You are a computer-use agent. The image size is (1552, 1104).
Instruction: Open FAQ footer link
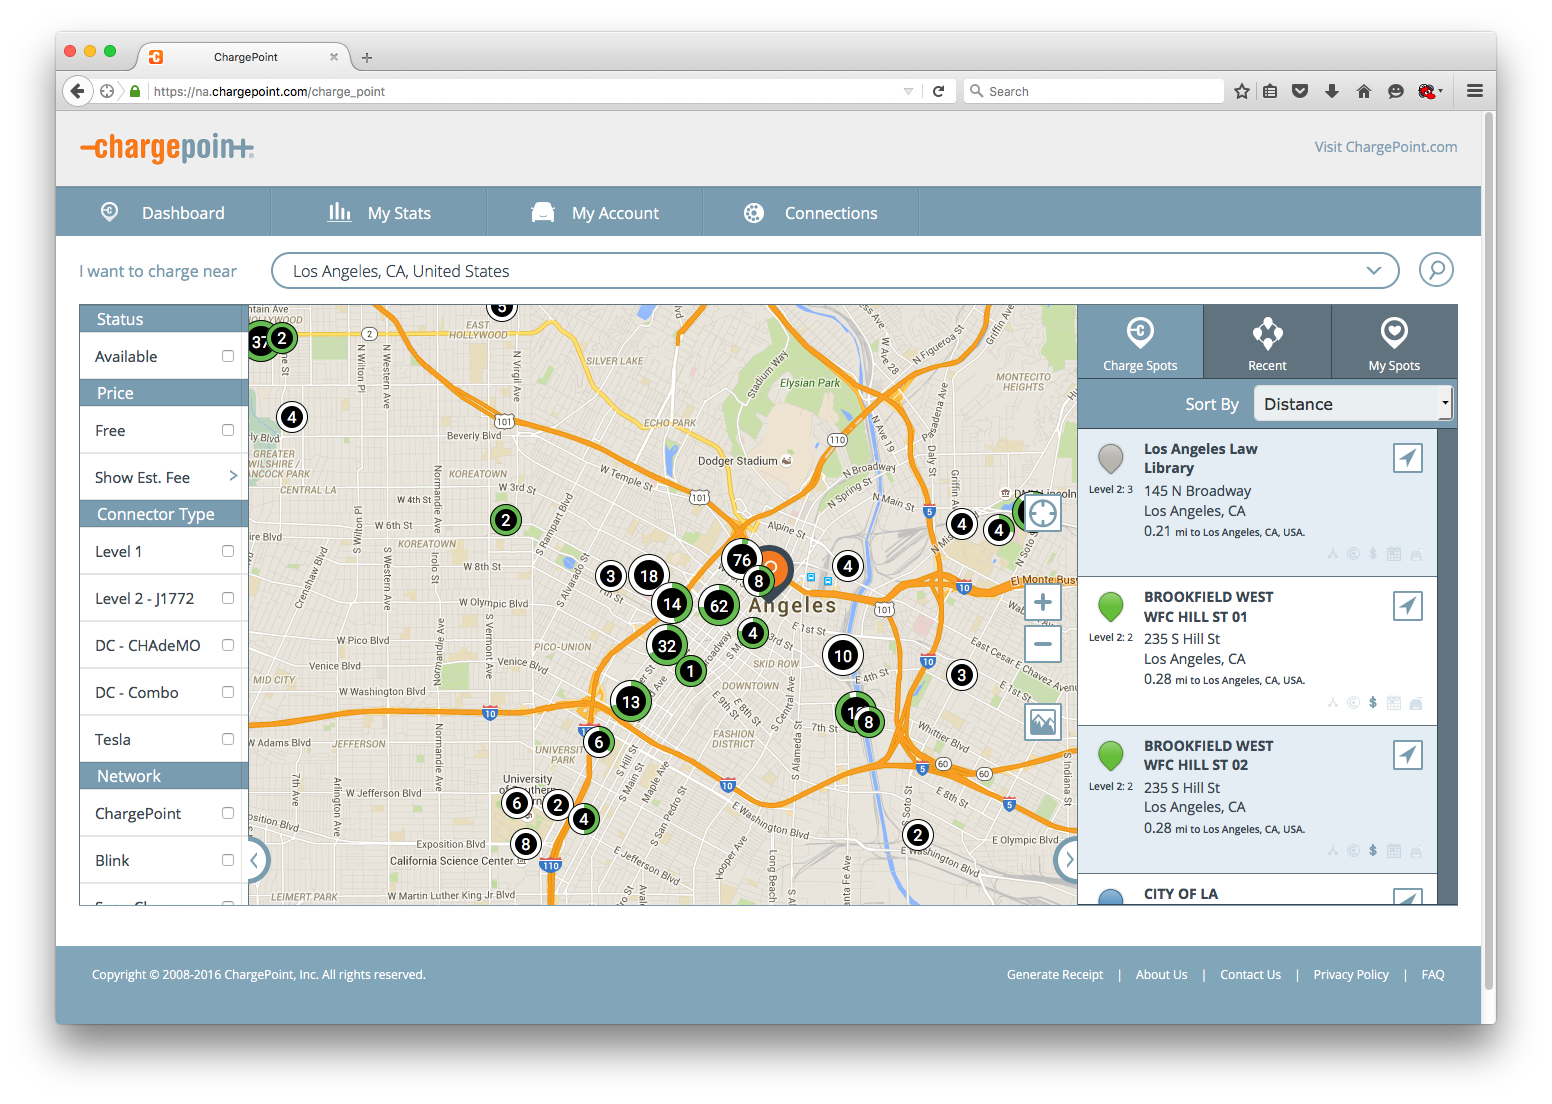tap(1433, 975)
